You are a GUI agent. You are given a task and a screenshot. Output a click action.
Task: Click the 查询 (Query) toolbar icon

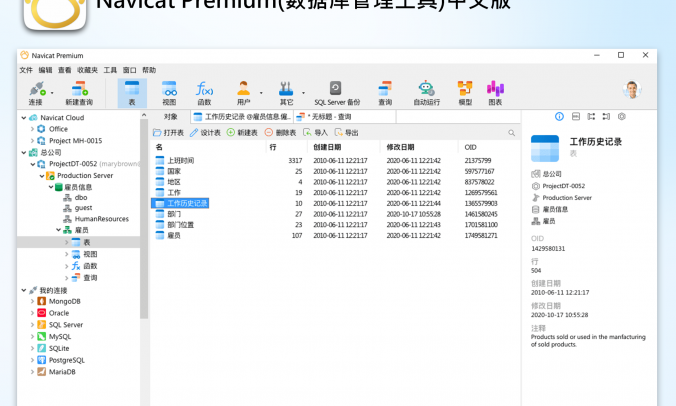pyautogui.click(x=385, y=92)
